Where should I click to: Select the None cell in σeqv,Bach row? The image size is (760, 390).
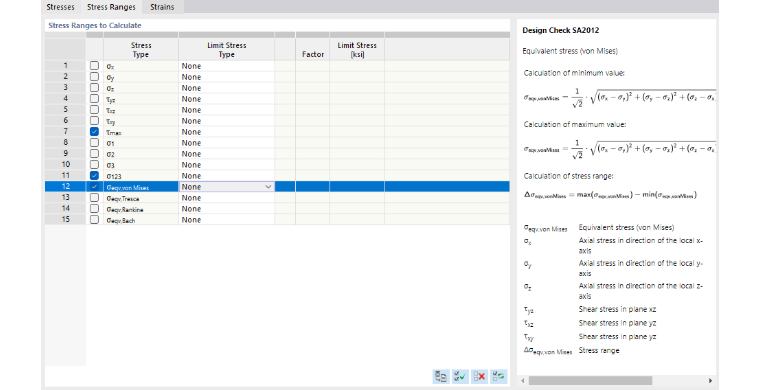coord(226,220)
